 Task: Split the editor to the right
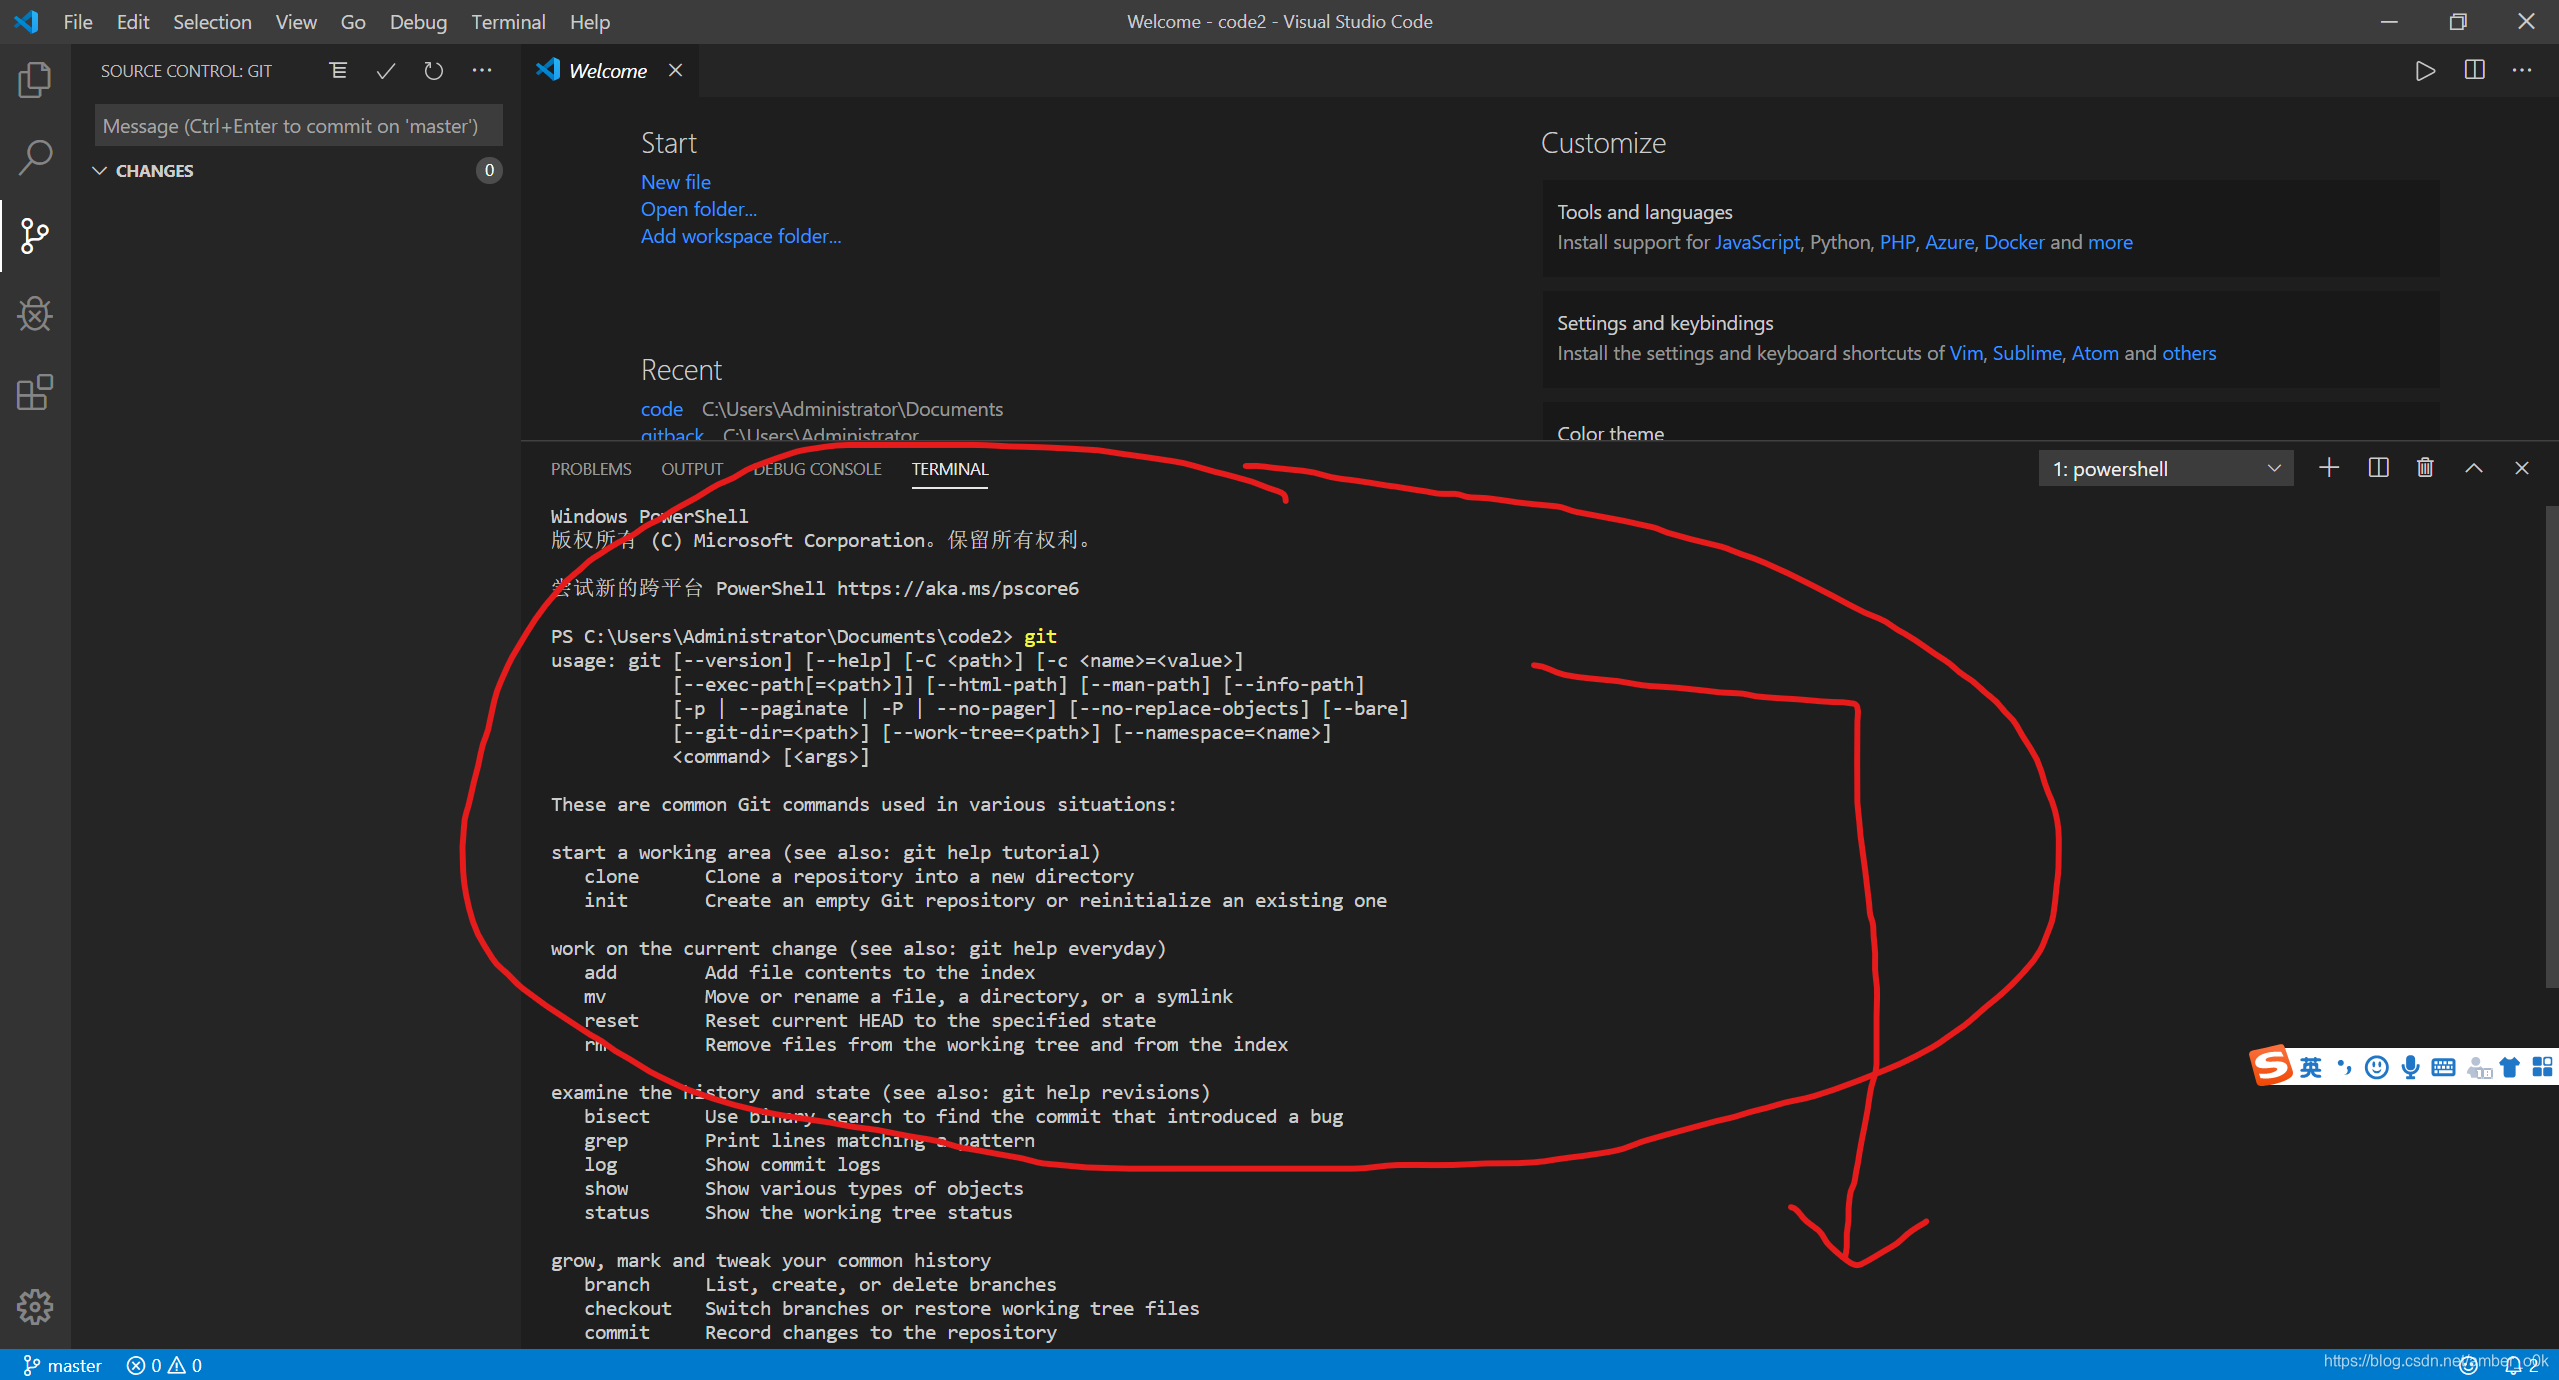pyautogui.click(x=2474, y=71)
